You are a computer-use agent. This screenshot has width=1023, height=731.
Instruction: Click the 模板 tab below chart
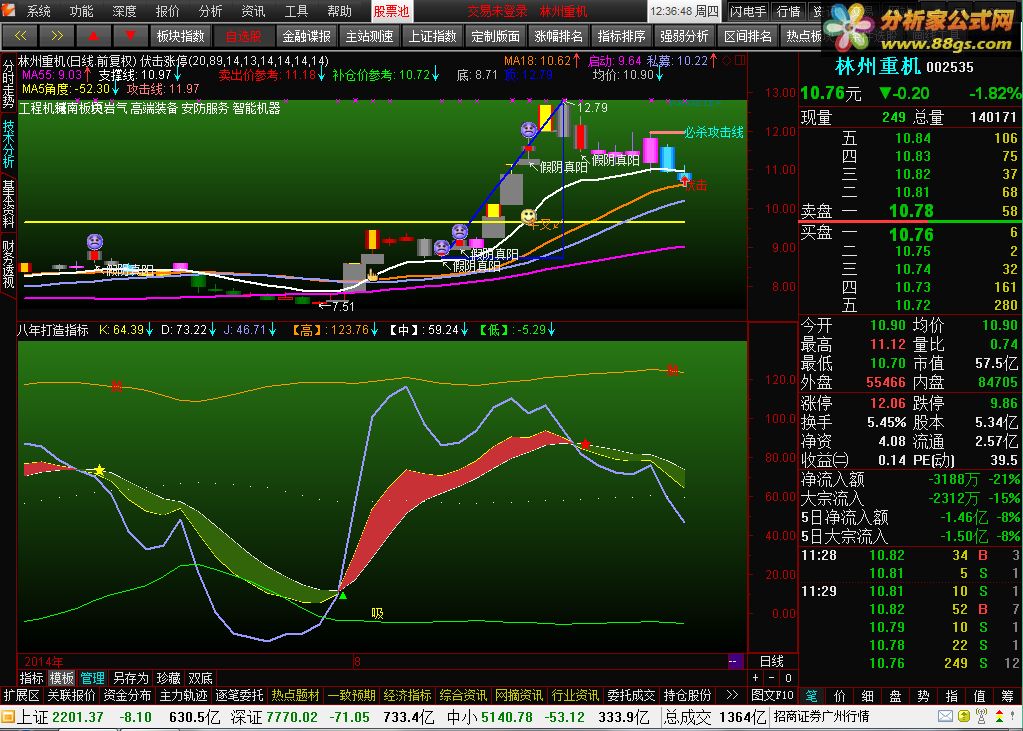(x=62, y=678)
